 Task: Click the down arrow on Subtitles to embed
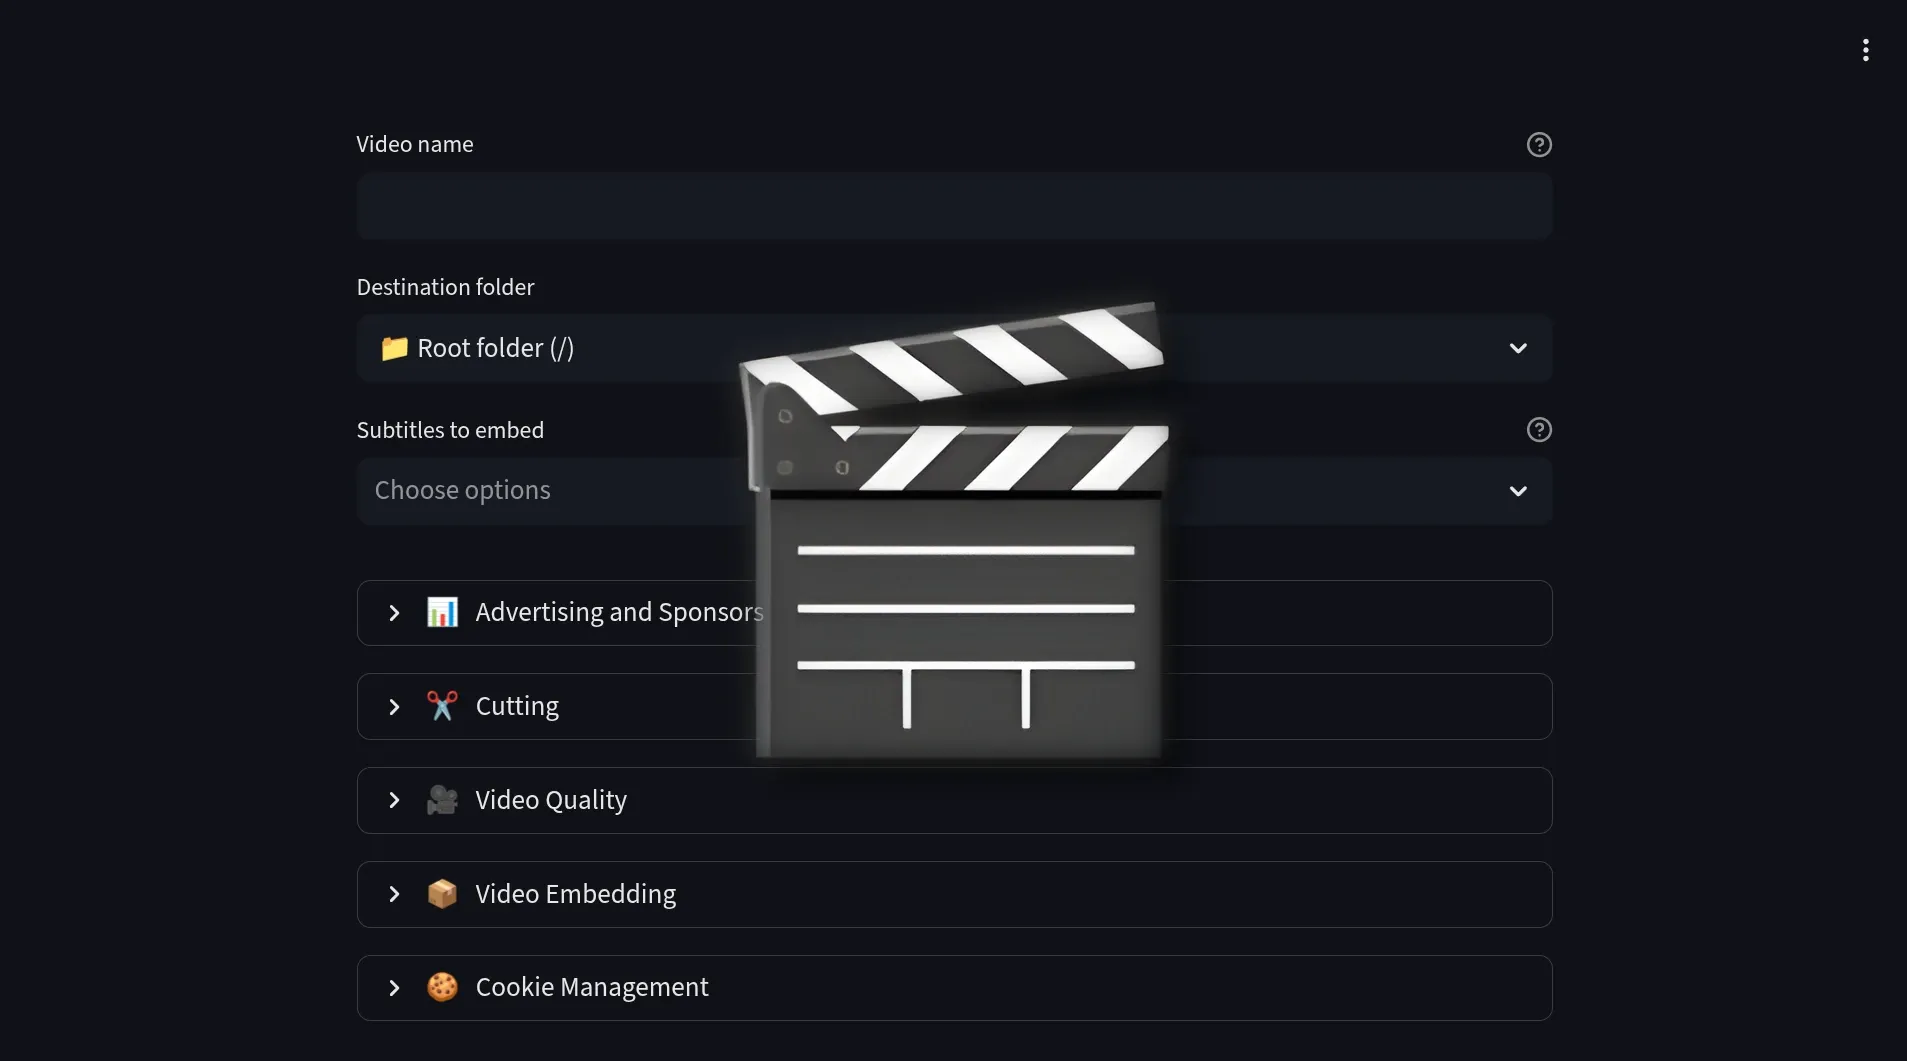[1517, 491]
